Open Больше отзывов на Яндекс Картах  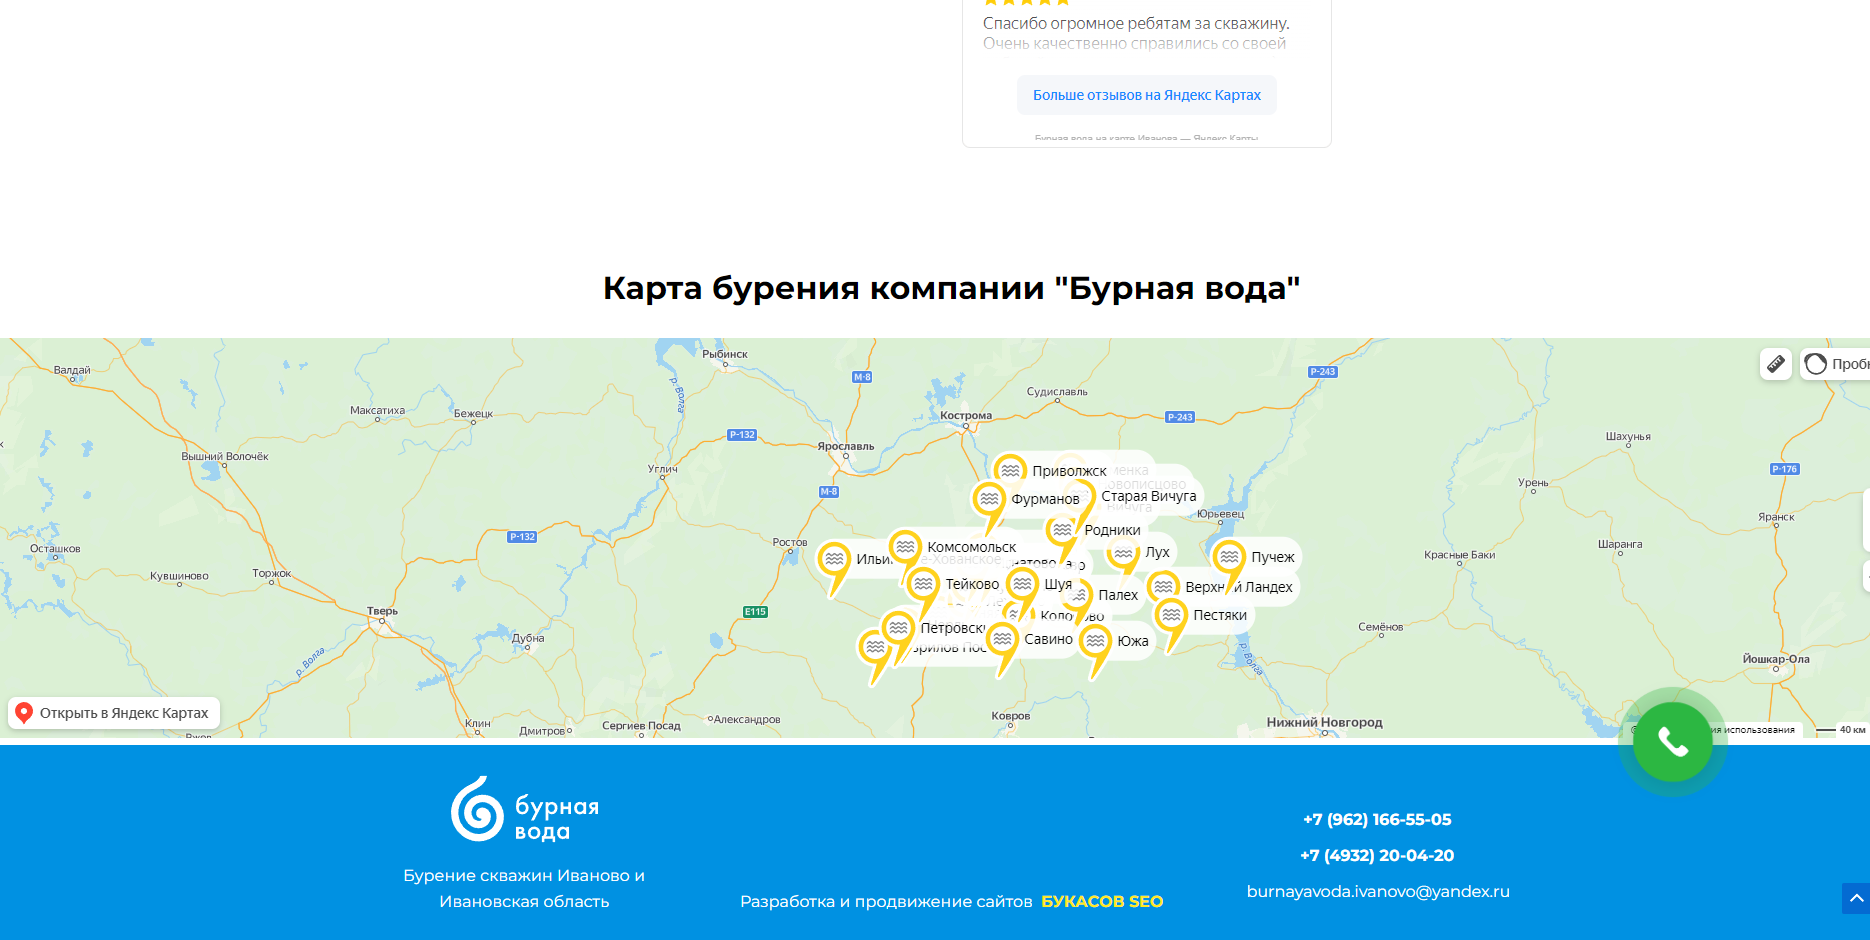click(1147, 95)
